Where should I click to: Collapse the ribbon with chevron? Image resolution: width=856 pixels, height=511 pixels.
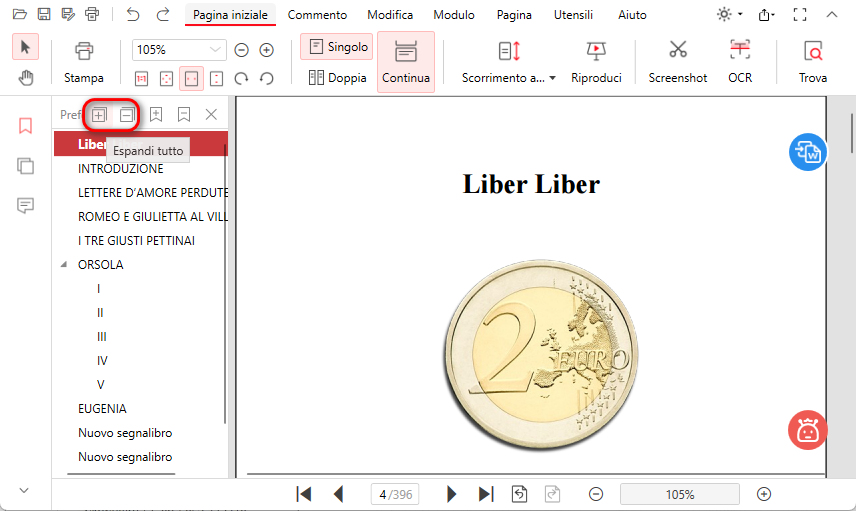pyautogui.click(x=831, y=15)
